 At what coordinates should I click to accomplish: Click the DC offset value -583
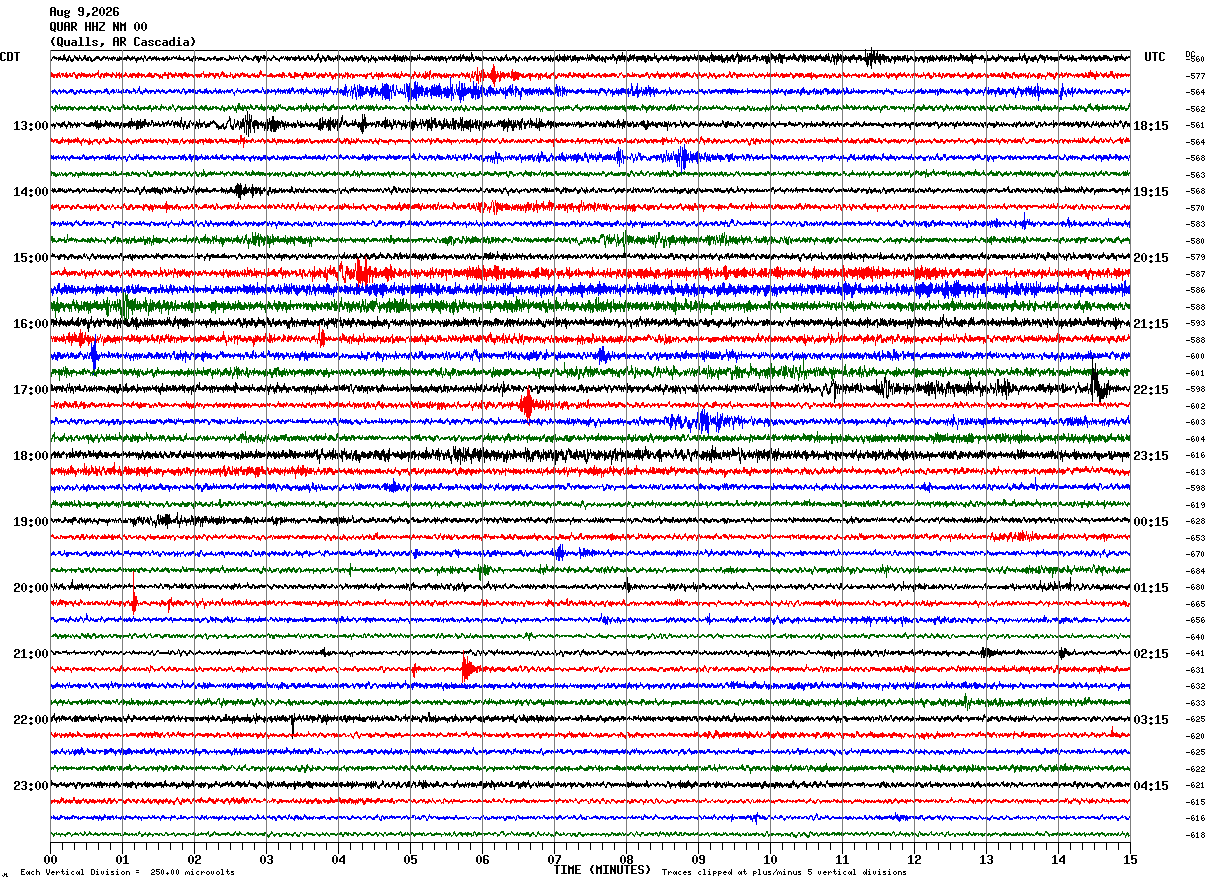click(x=1195, y=225)
